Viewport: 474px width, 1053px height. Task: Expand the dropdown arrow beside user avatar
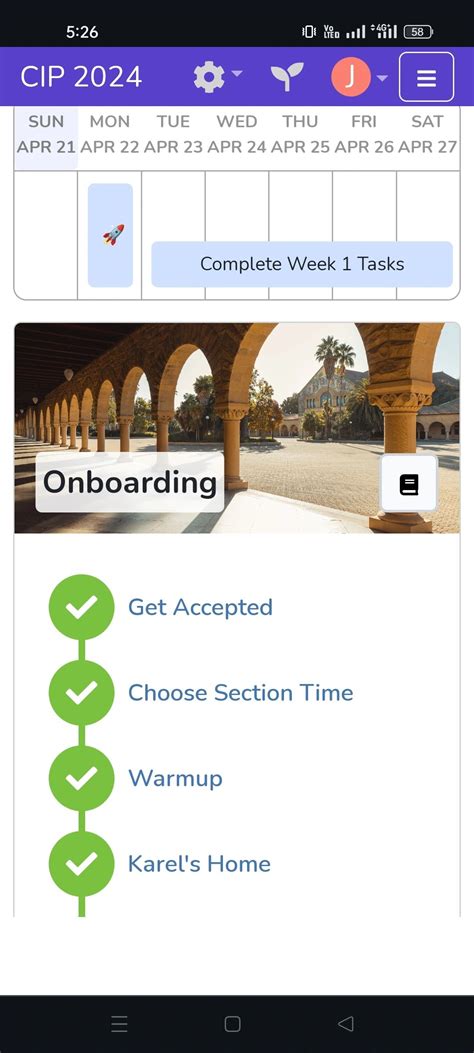(382, 78)
